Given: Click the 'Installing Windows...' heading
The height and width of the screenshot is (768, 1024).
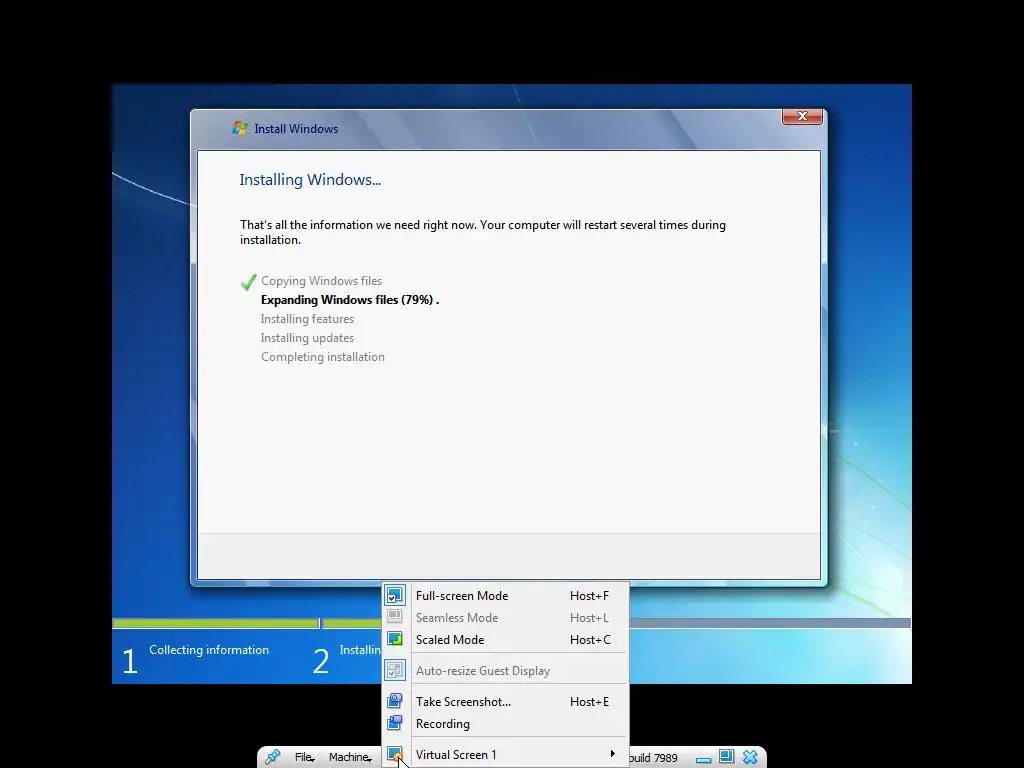Looking at the screenshot, I should pyautogui.click(x=310, y=180).
